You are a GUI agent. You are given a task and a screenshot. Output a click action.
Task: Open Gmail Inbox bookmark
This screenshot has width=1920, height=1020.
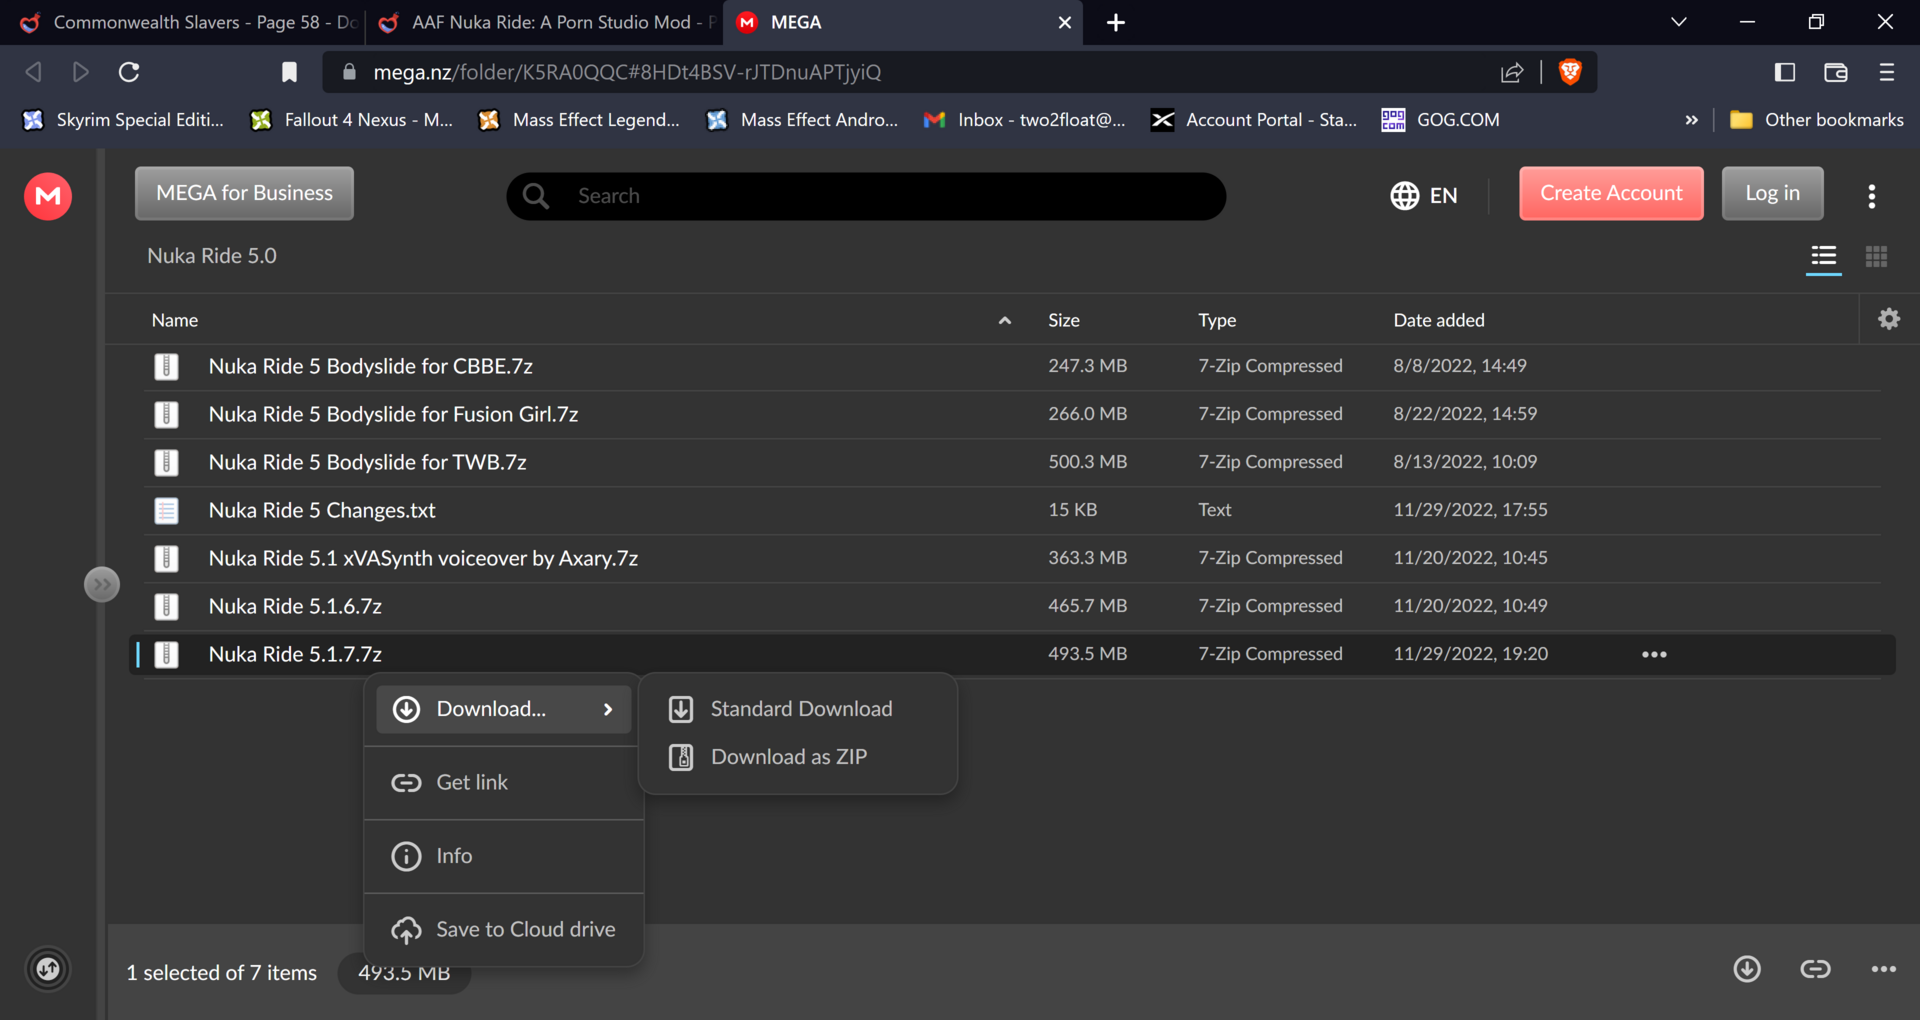[1026, 120]
